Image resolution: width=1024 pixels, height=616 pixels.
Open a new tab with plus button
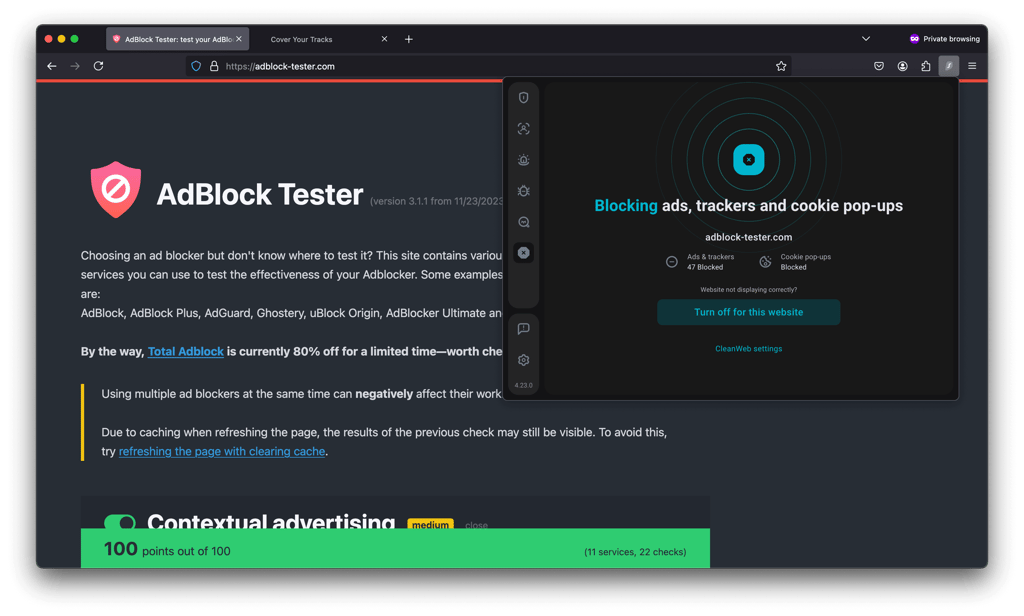pos(409,39)
